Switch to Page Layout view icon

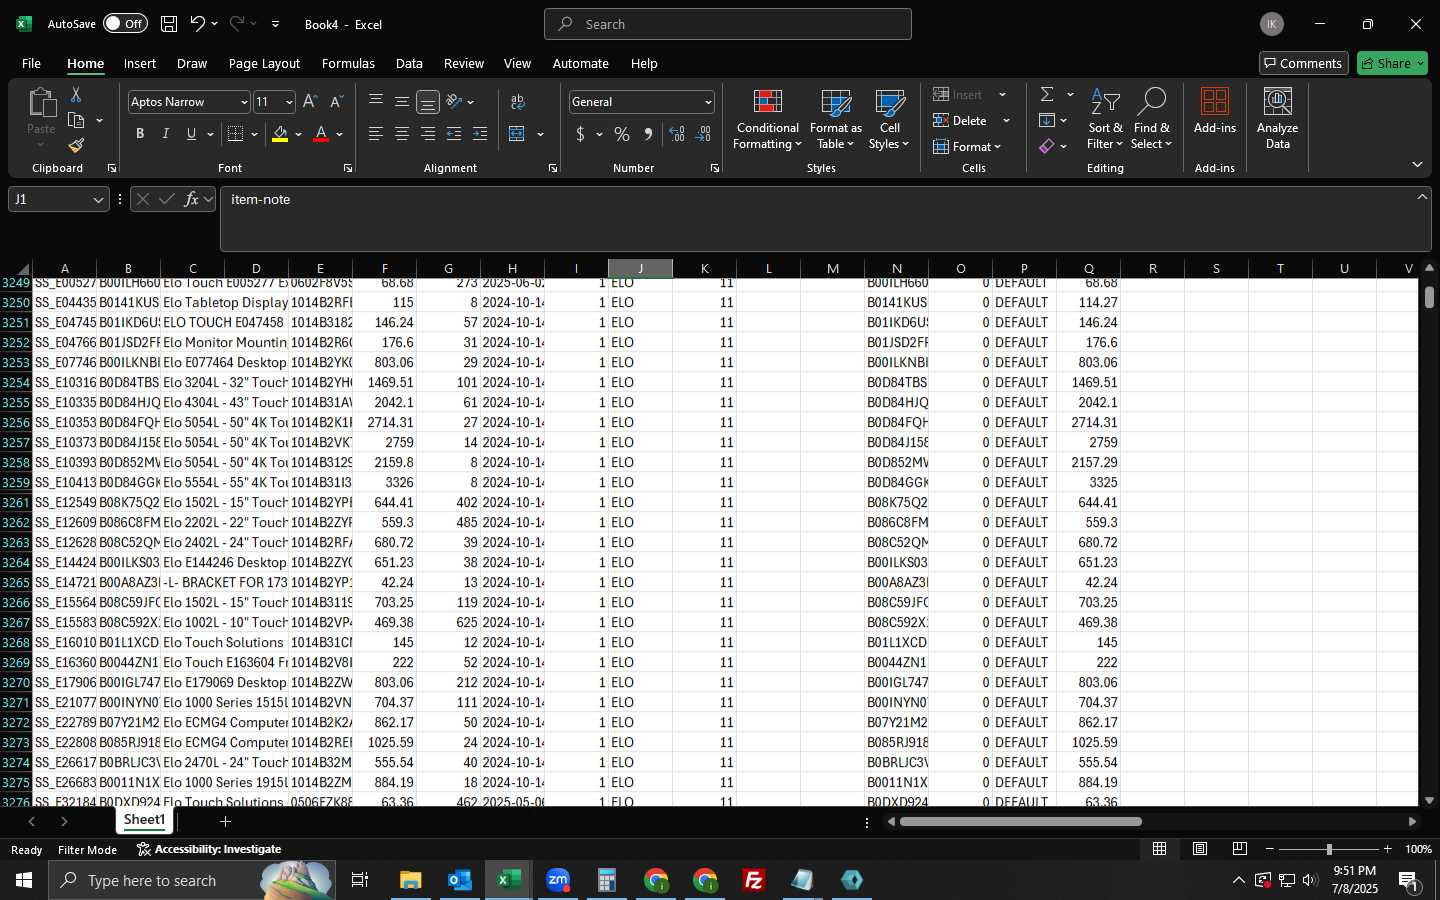pyautogui.click(x=1200, y=849)
